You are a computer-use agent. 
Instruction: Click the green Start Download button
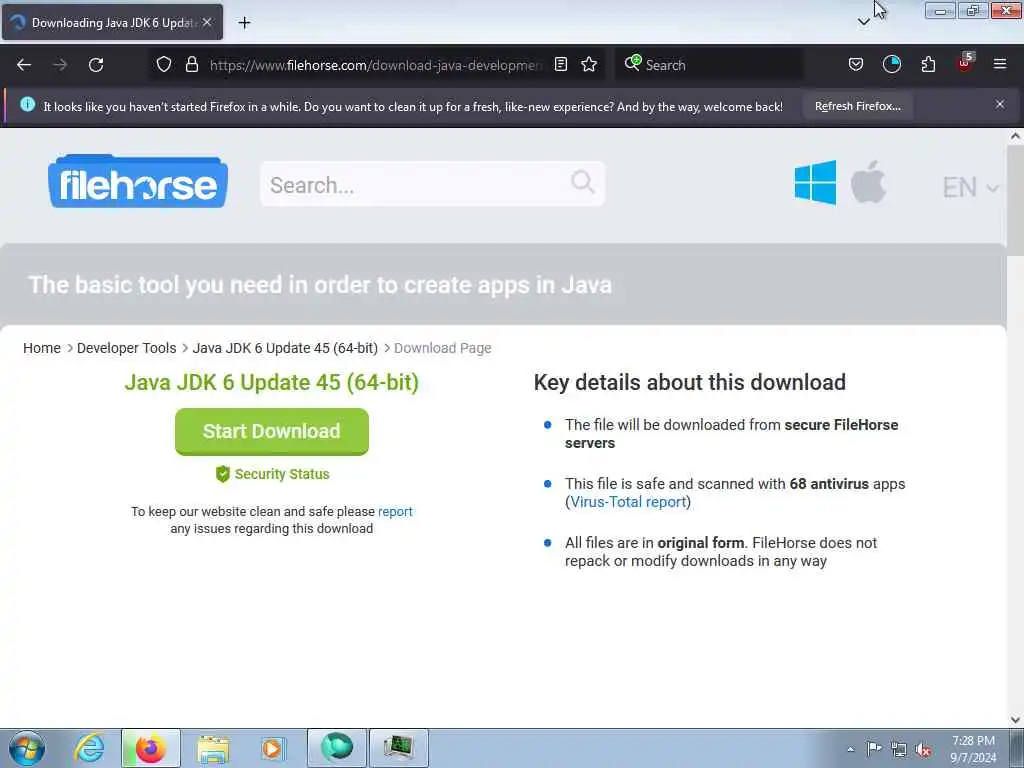[272, 432]
